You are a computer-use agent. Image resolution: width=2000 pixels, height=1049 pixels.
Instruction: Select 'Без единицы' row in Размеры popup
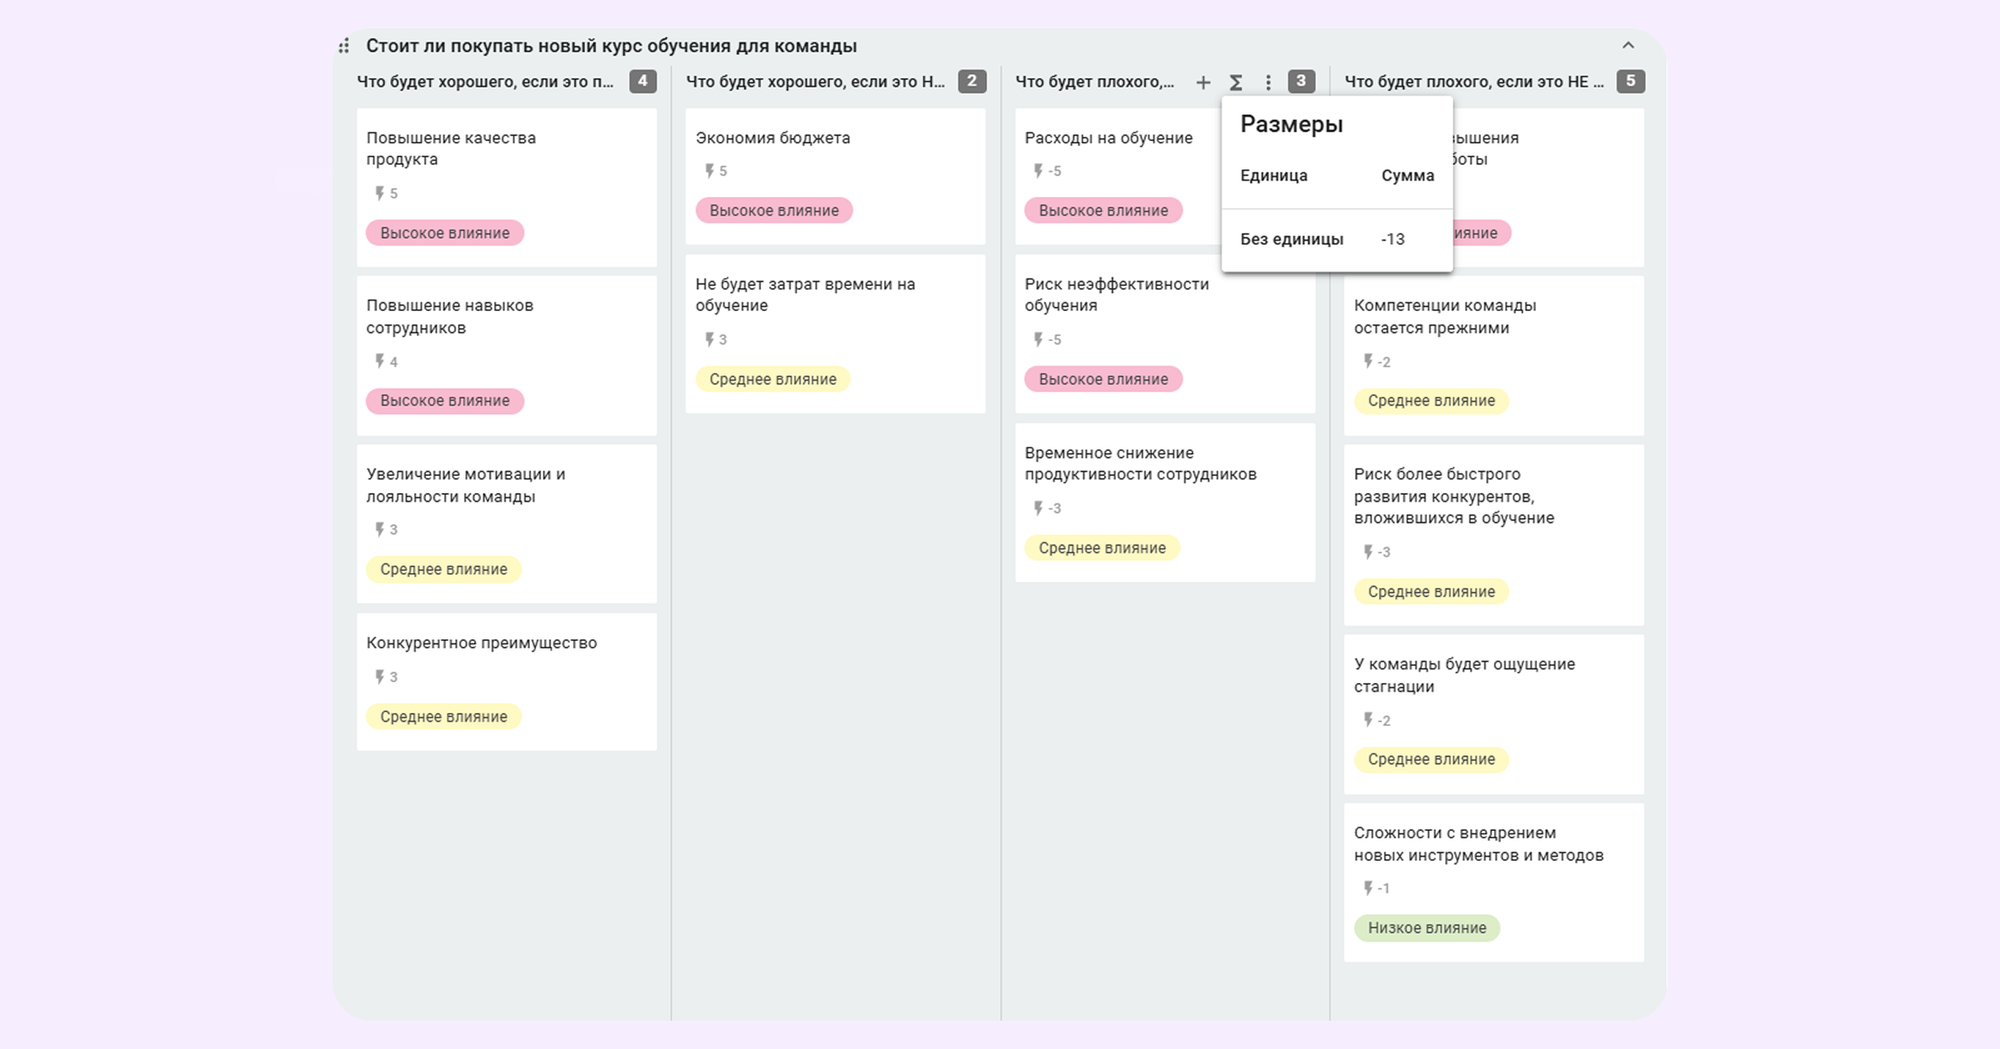point(1291,239)
